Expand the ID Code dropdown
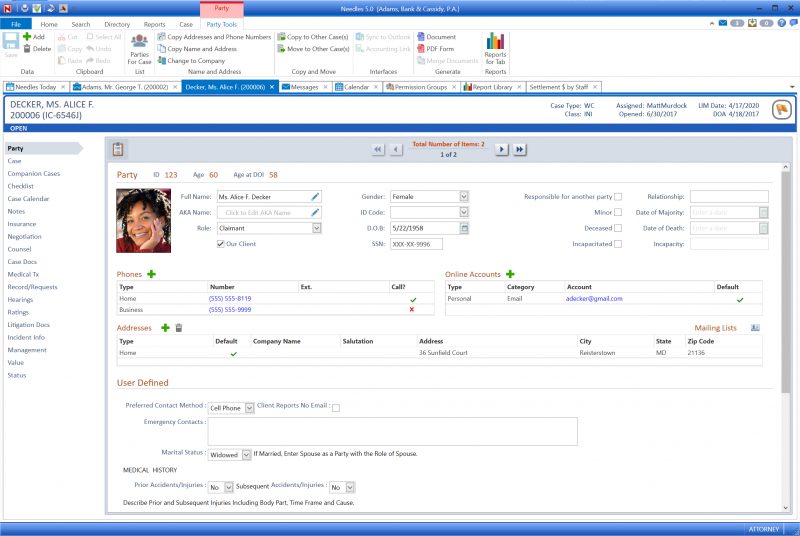 click(x=464, y=213)
